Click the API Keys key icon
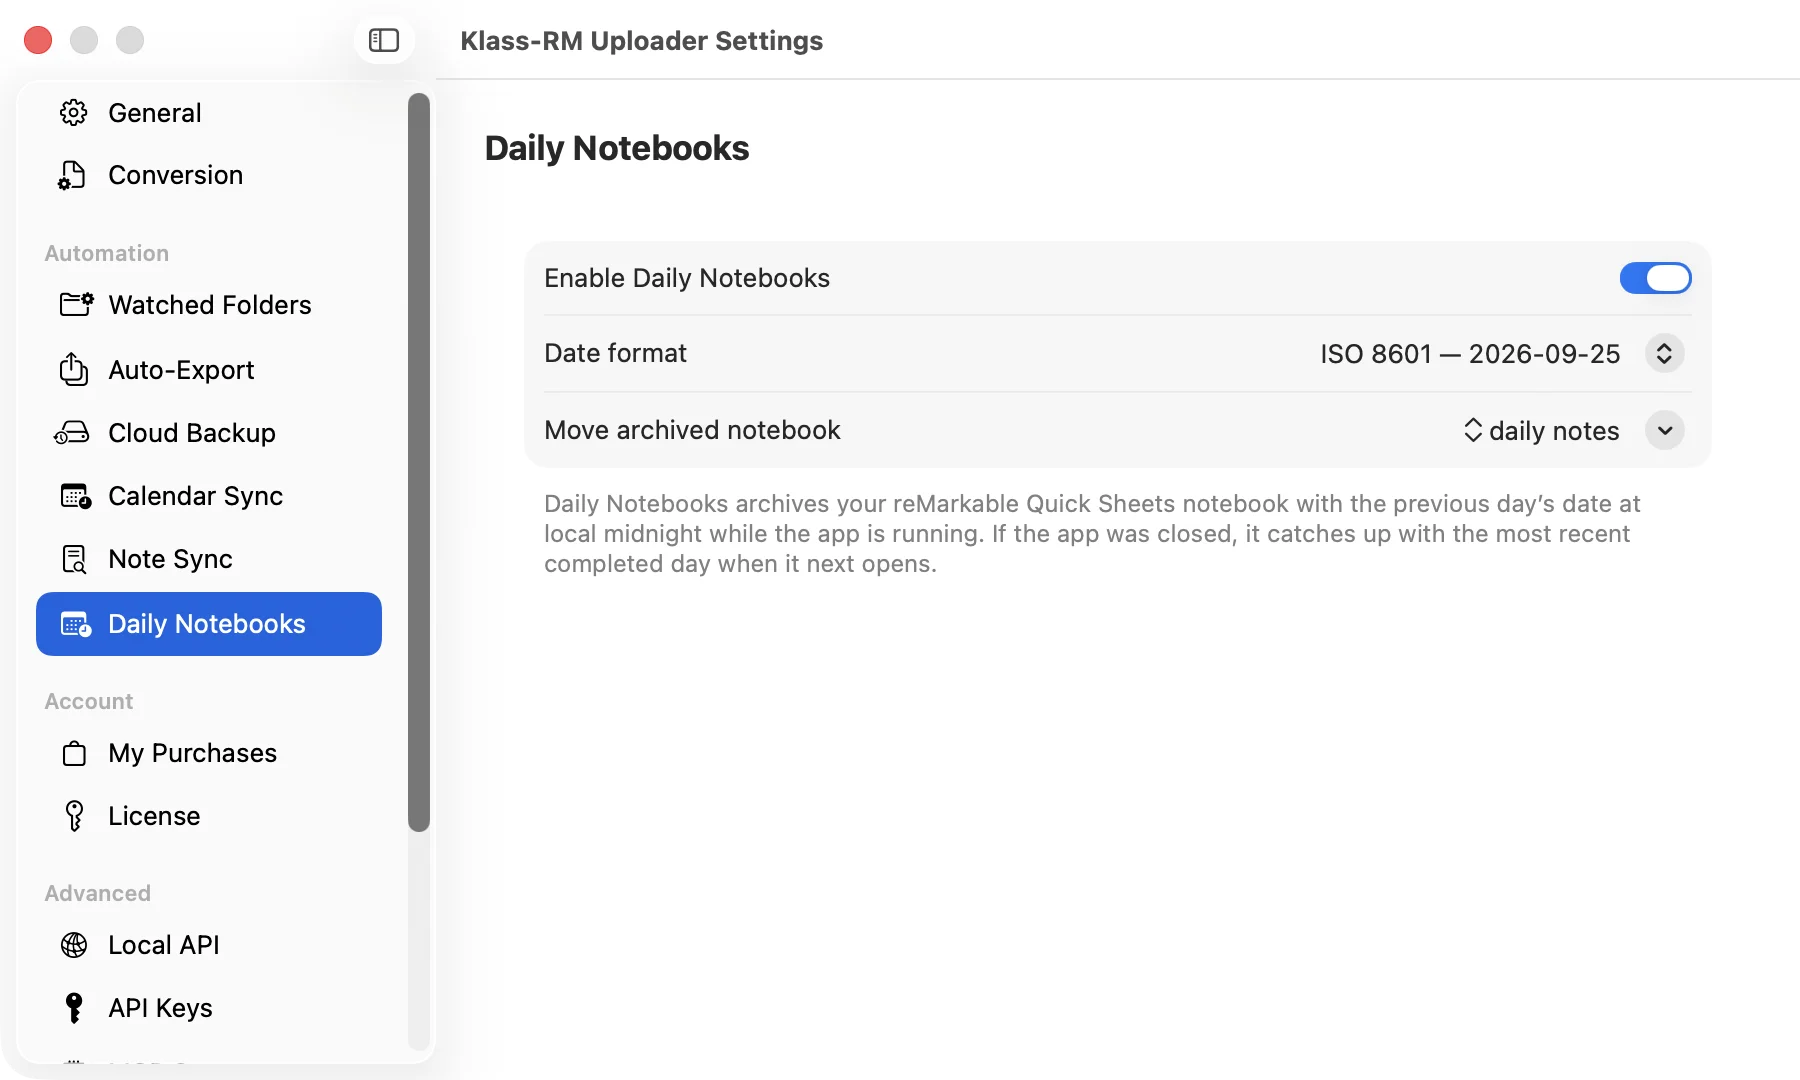The width and height of the screenshot is (1800, 1080). (x=74, y=1008)
